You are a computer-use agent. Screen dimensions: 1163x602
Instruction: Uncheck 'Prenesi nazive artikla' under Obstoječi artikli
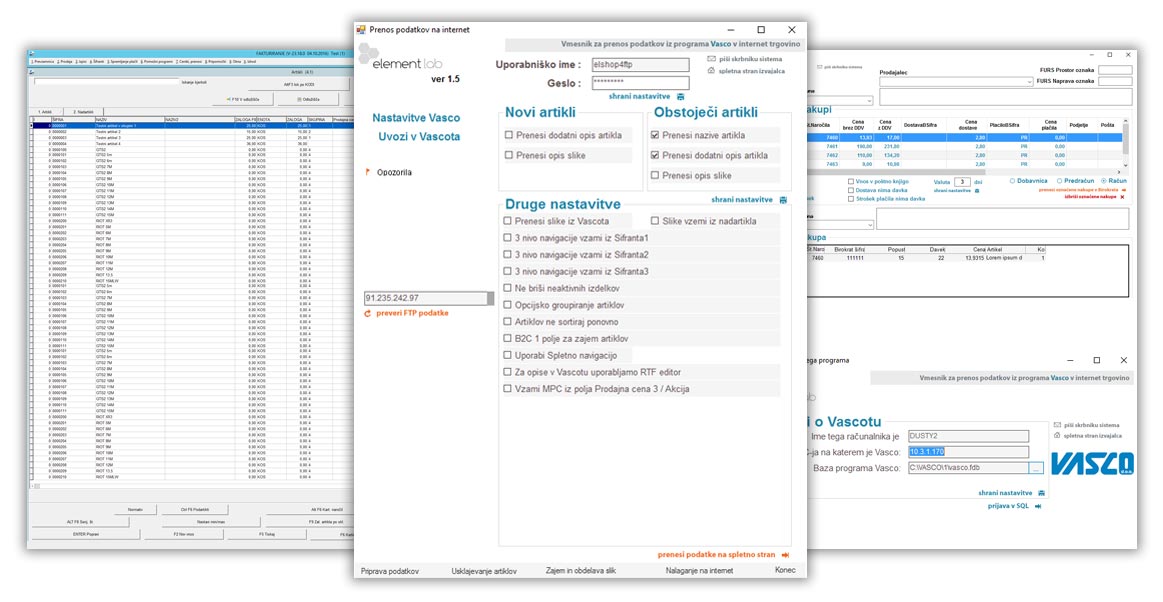click(654, 135)
